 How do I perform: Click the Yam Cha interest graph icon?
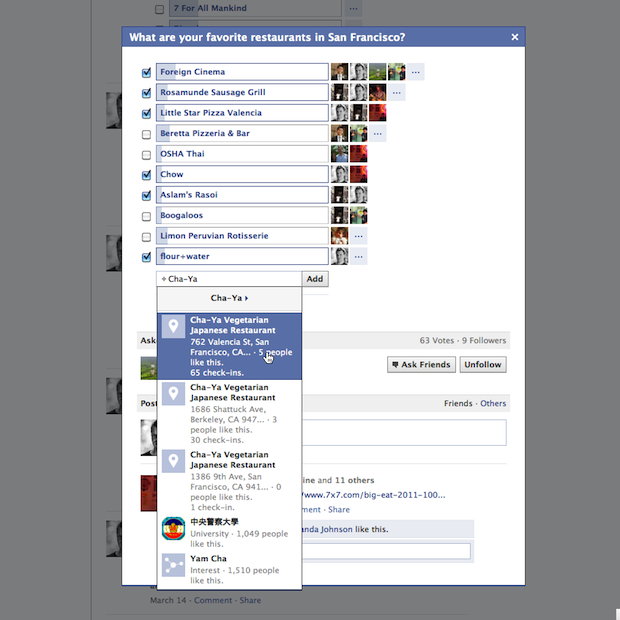[173, 565]
